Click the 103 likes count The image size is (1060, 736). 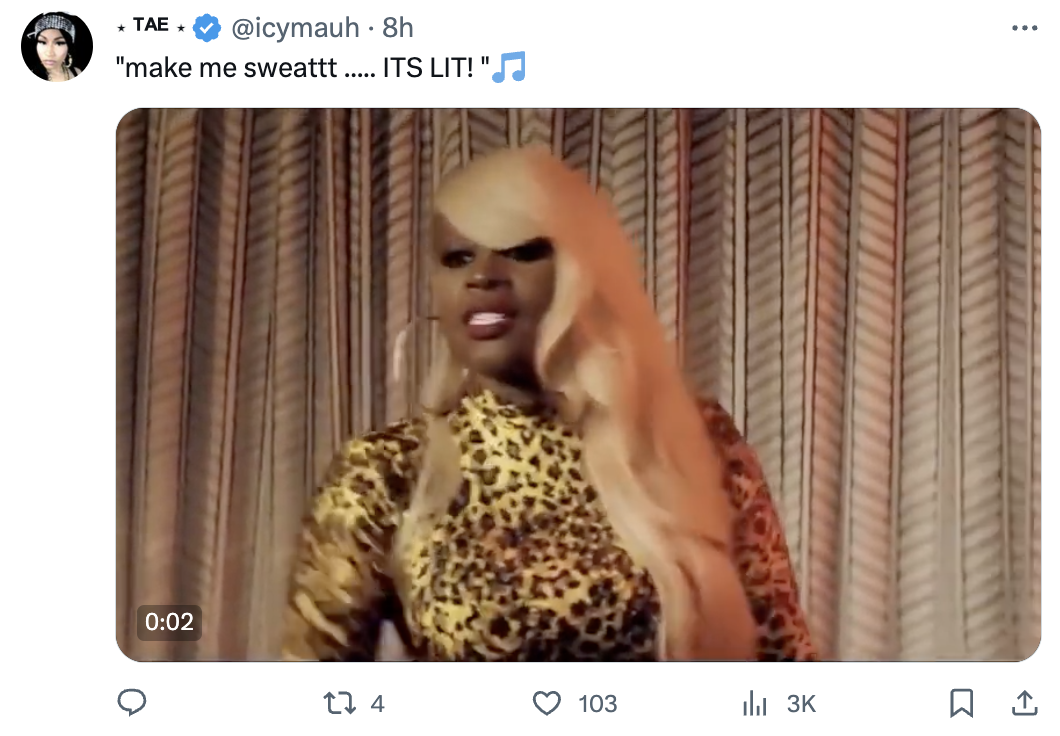tap(598, 704)
